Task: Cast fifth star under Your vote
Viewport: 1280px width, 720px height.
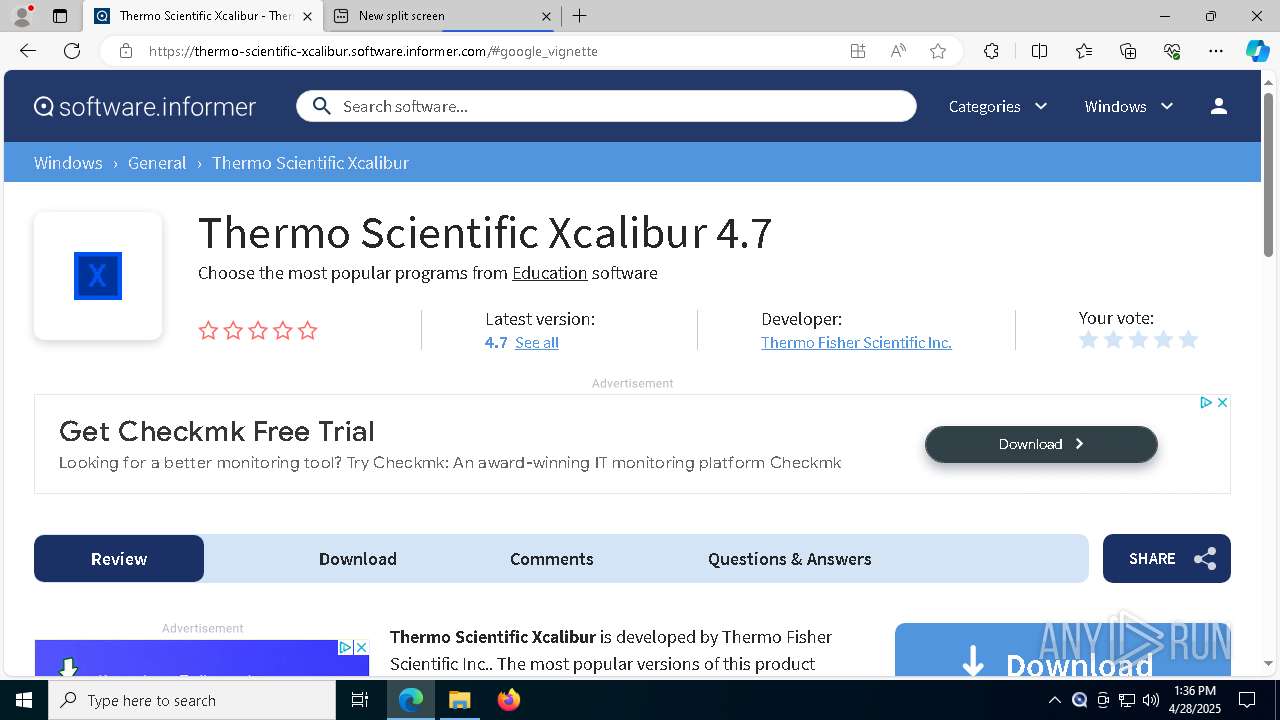Action: pyautogui.click(x=1188, y=340)
